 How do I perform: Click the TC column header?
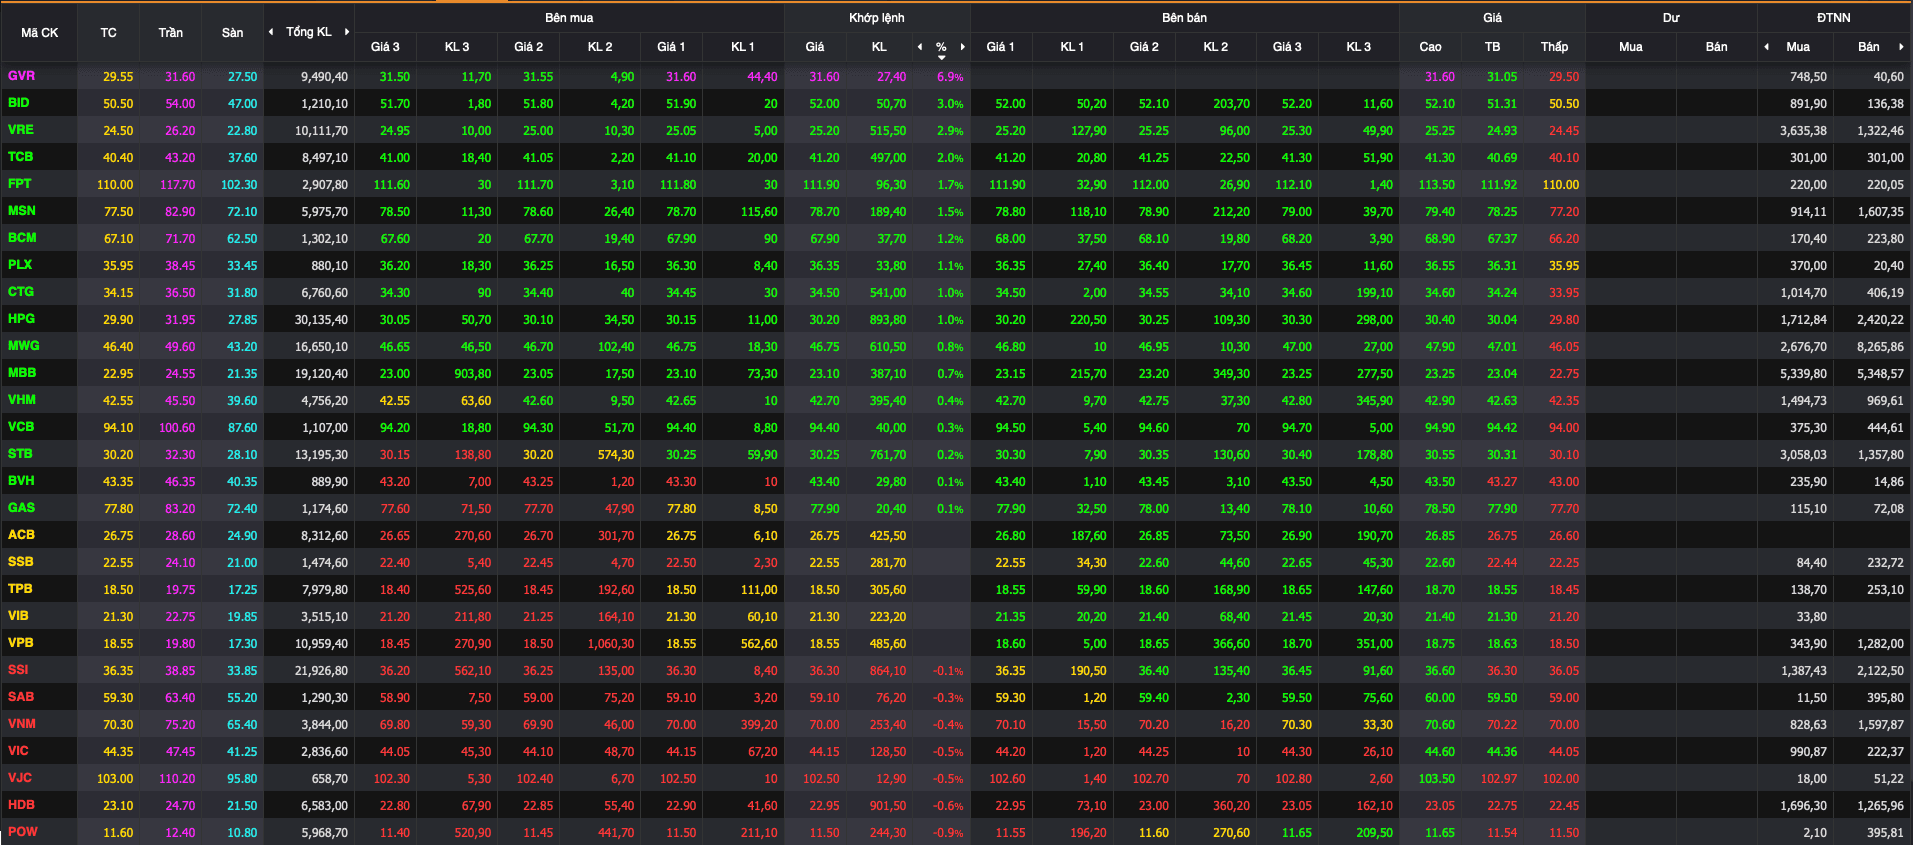(108, 32)
